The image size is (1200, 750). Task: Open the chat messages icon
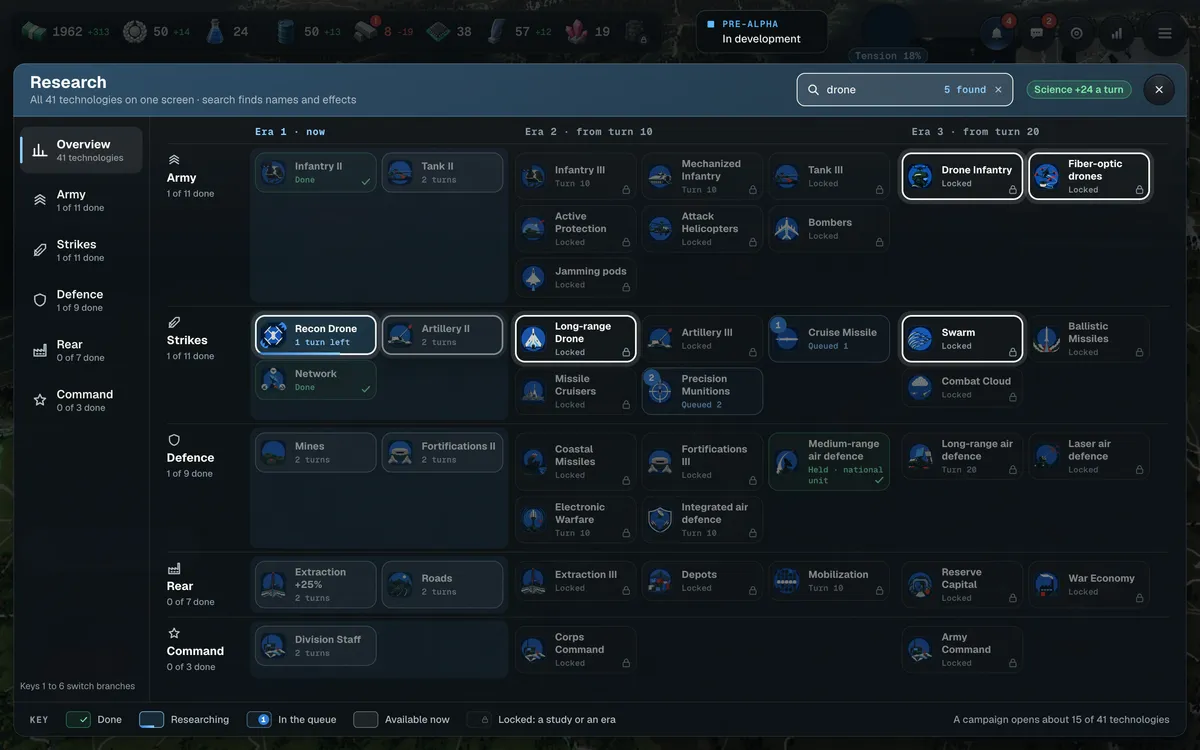pyautogui.click(x=1037, y=33)
